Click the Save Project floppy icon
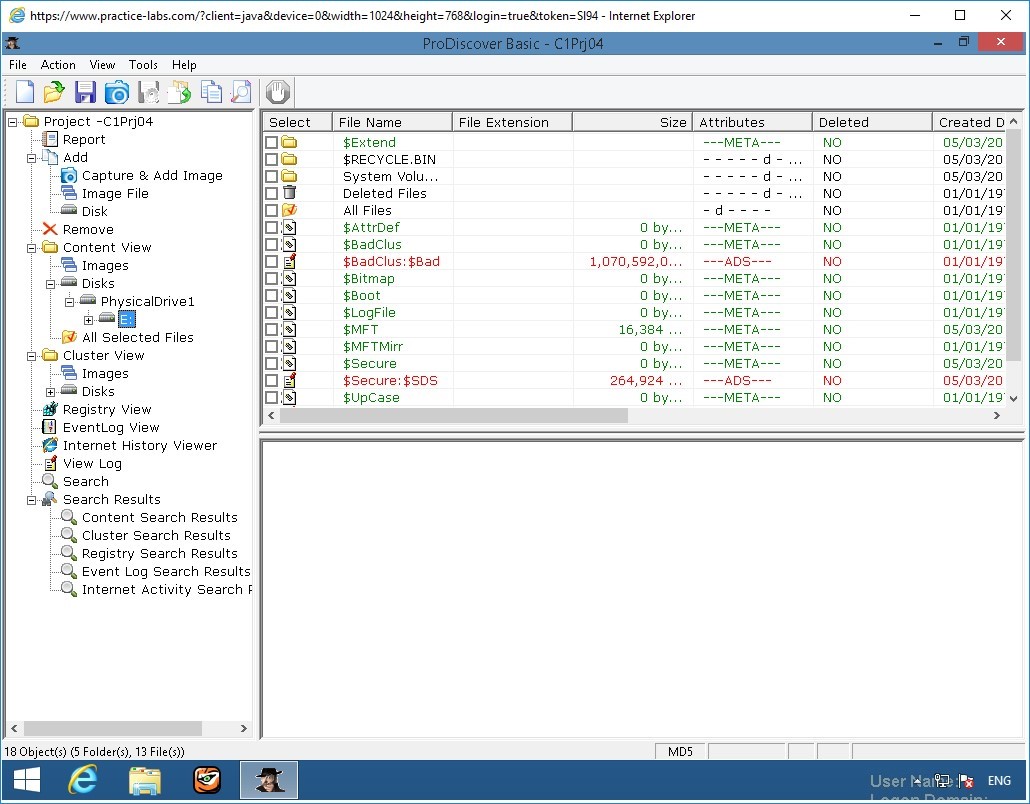This screenshot has width=1030, height=804. pyautogui.click(x=85, y=92)
